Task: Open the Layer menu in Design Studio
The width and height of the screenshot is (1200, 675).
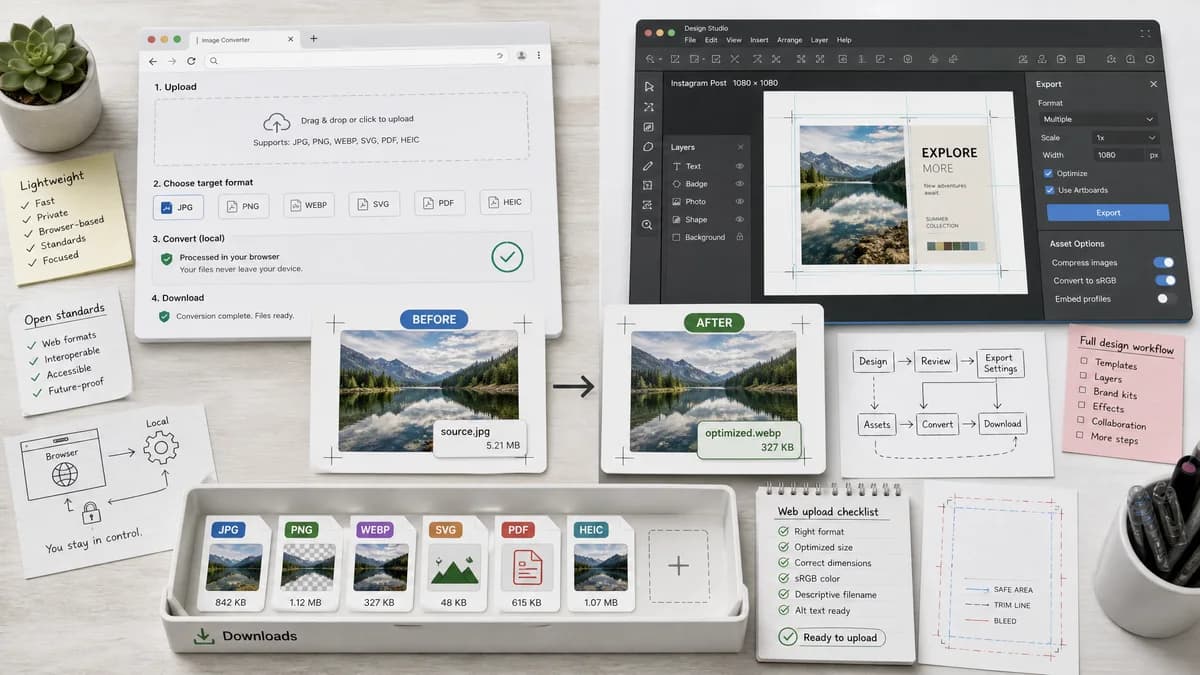Action: (x=819, y=40)
